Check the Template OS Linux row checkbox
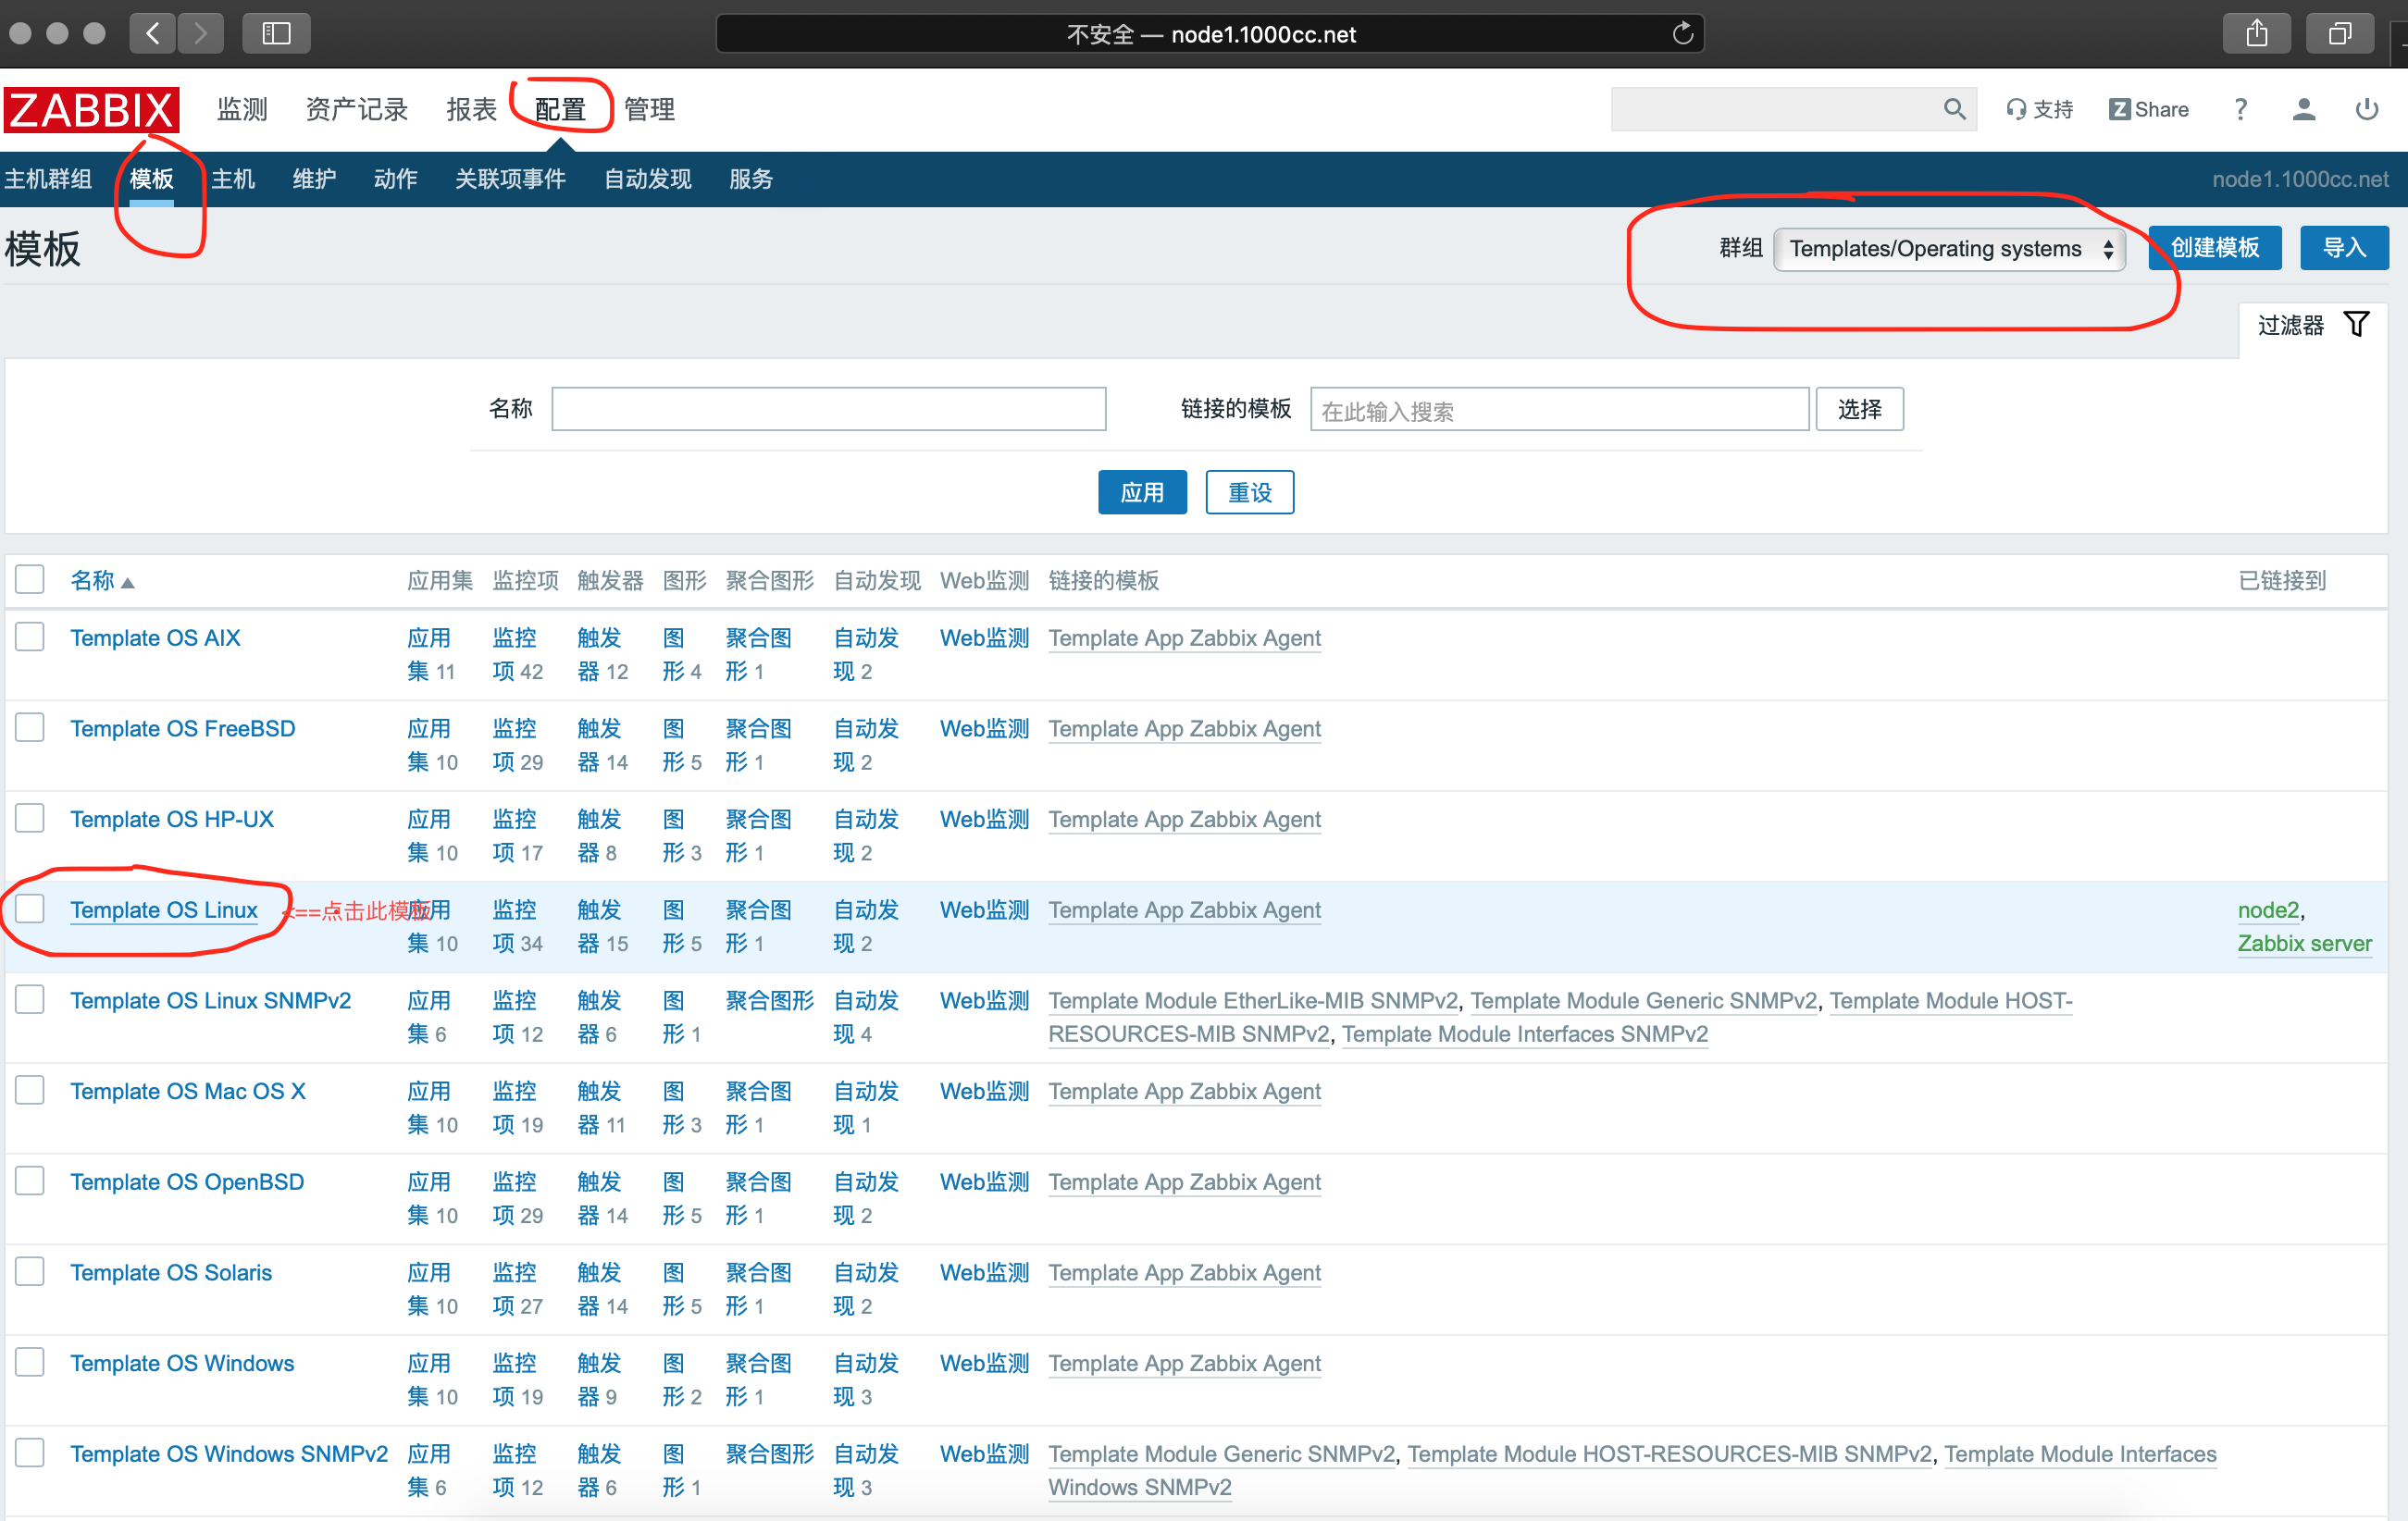 point(30,909)
